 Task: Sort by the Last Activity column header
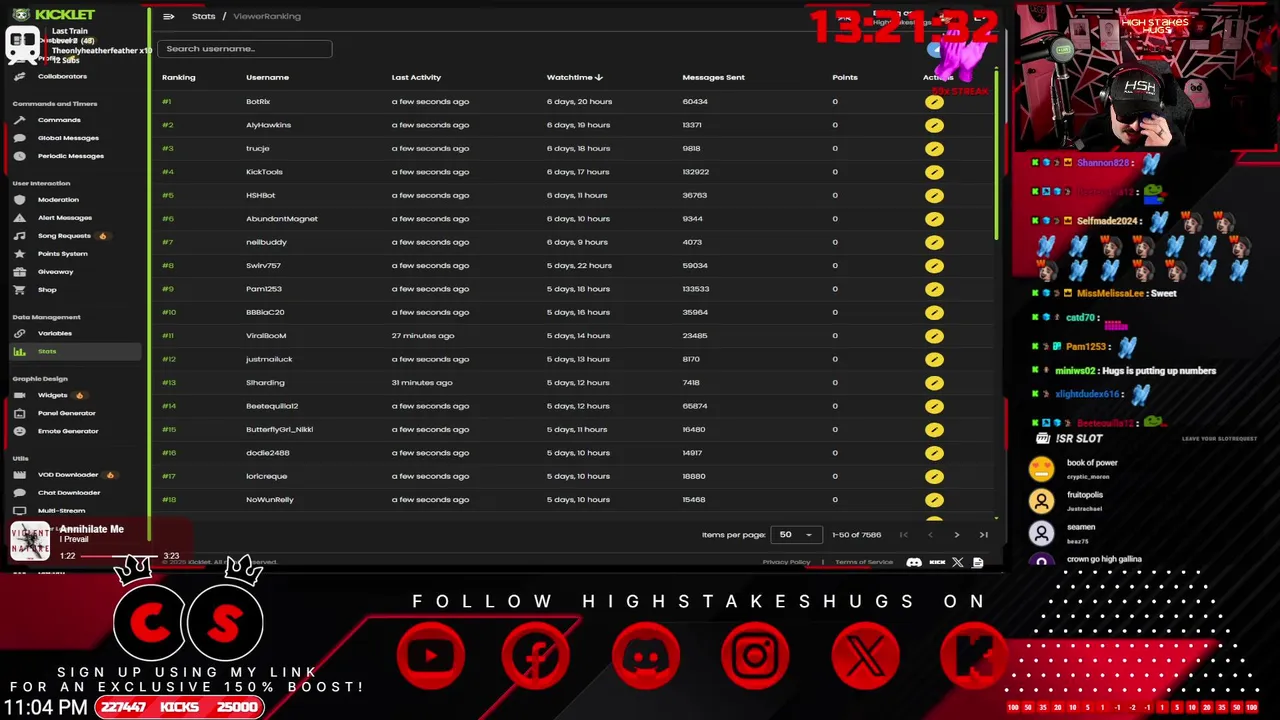416,77
